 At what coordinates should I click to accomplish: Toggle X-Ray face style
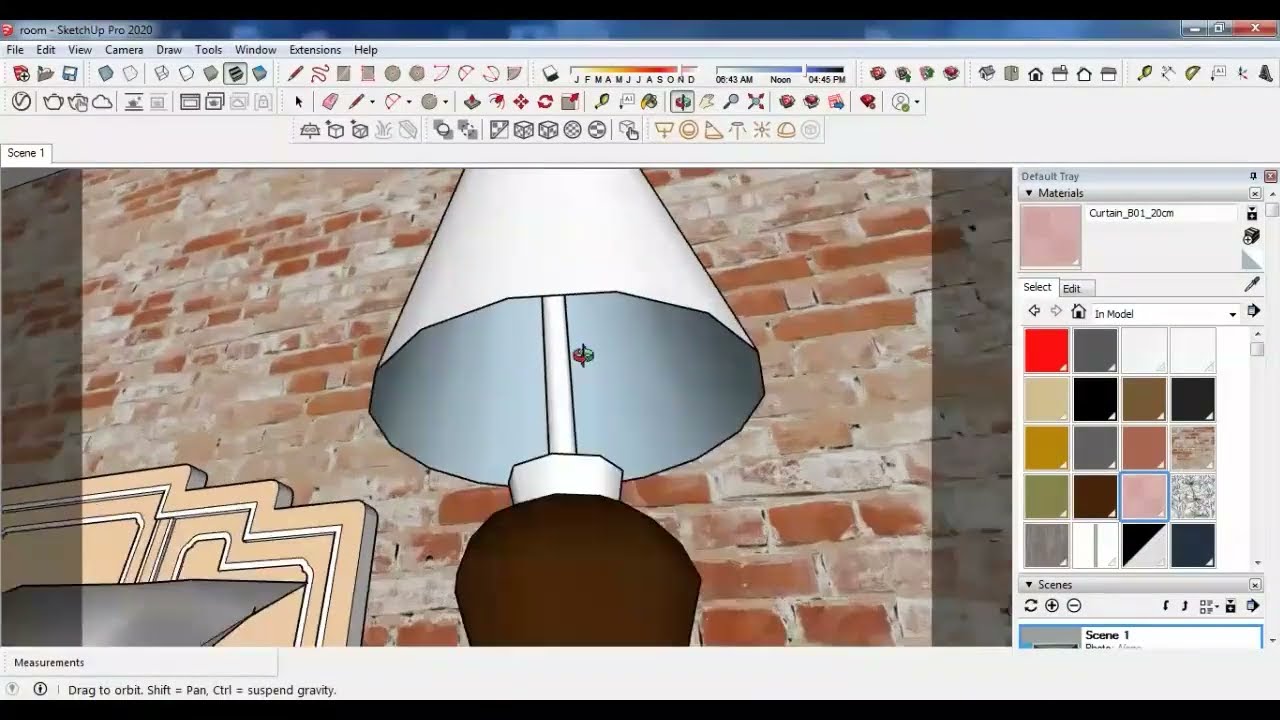pyautogui.click(x=105, y=73)
